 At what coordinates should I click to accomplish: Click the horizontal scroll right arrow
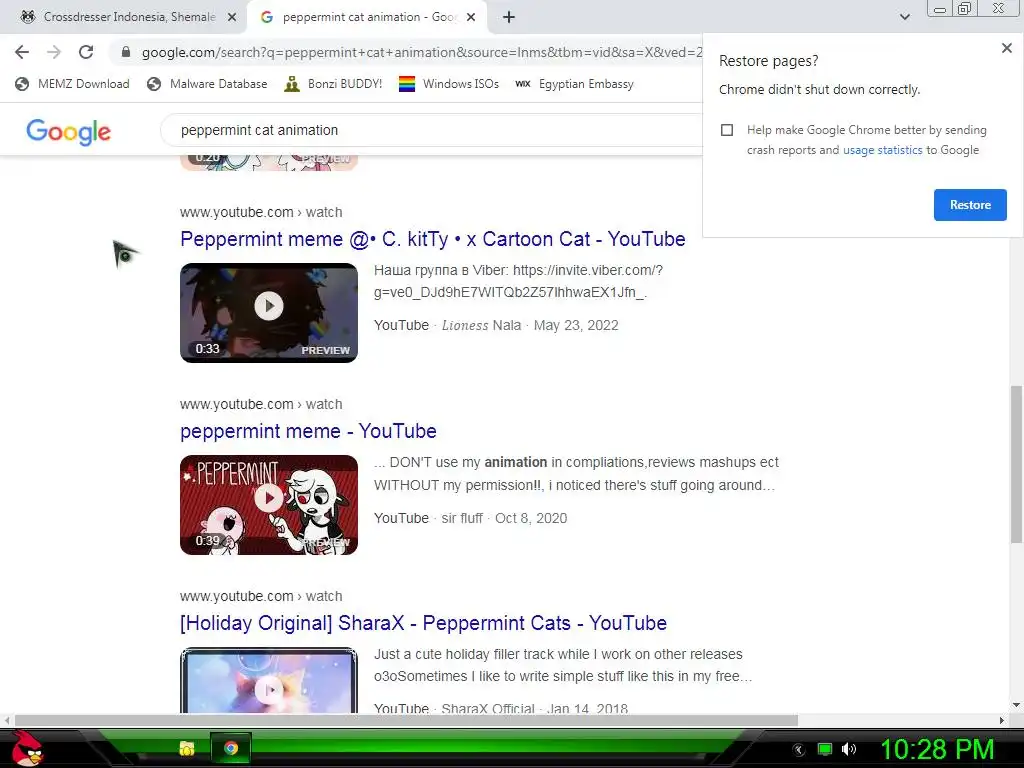1001,720
